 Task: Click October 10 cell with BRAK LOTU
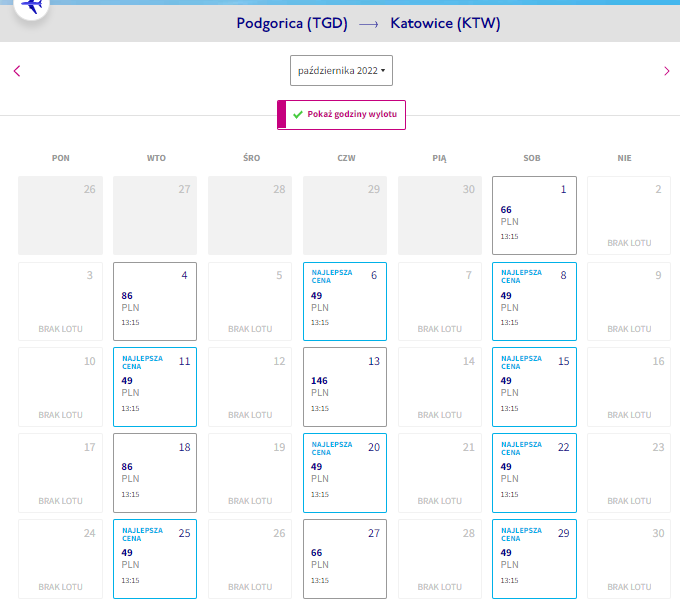click(x=60, y=387)
